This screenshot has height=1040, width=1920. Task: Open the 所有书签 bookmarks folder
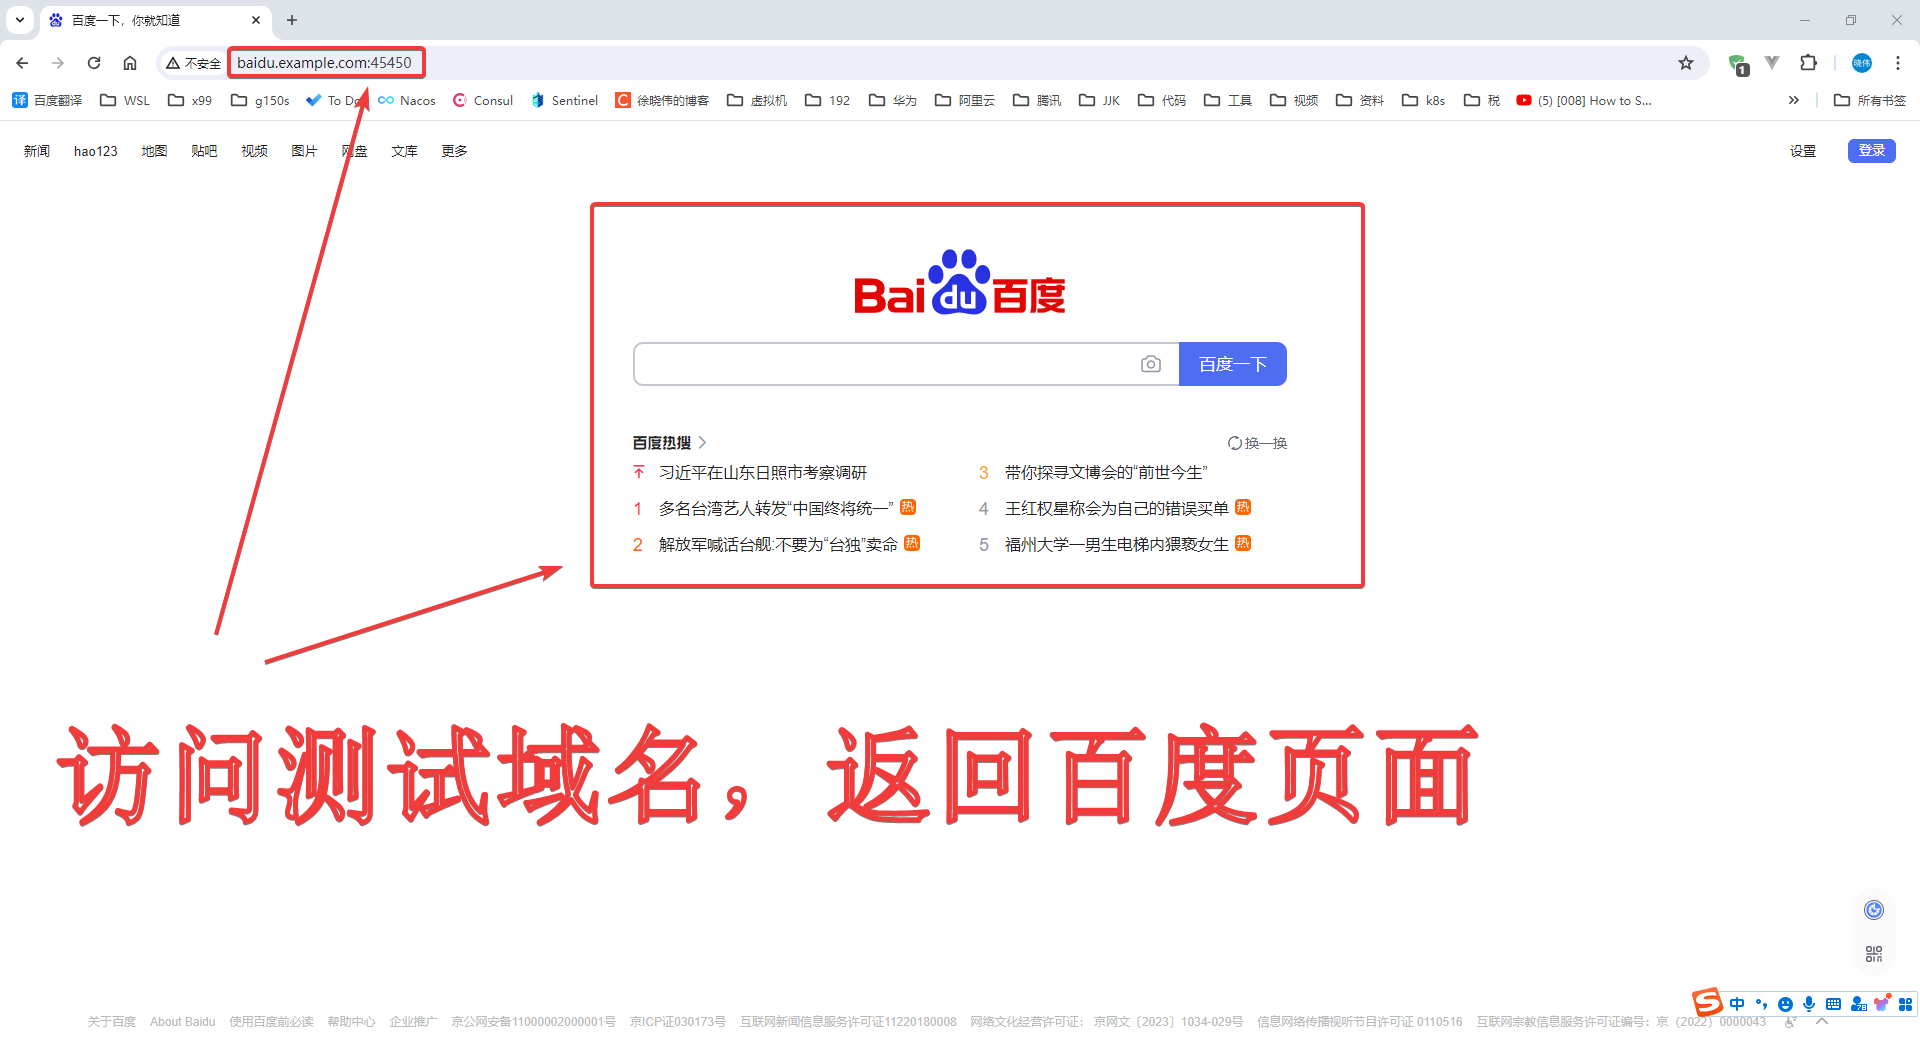point(1870,100)
